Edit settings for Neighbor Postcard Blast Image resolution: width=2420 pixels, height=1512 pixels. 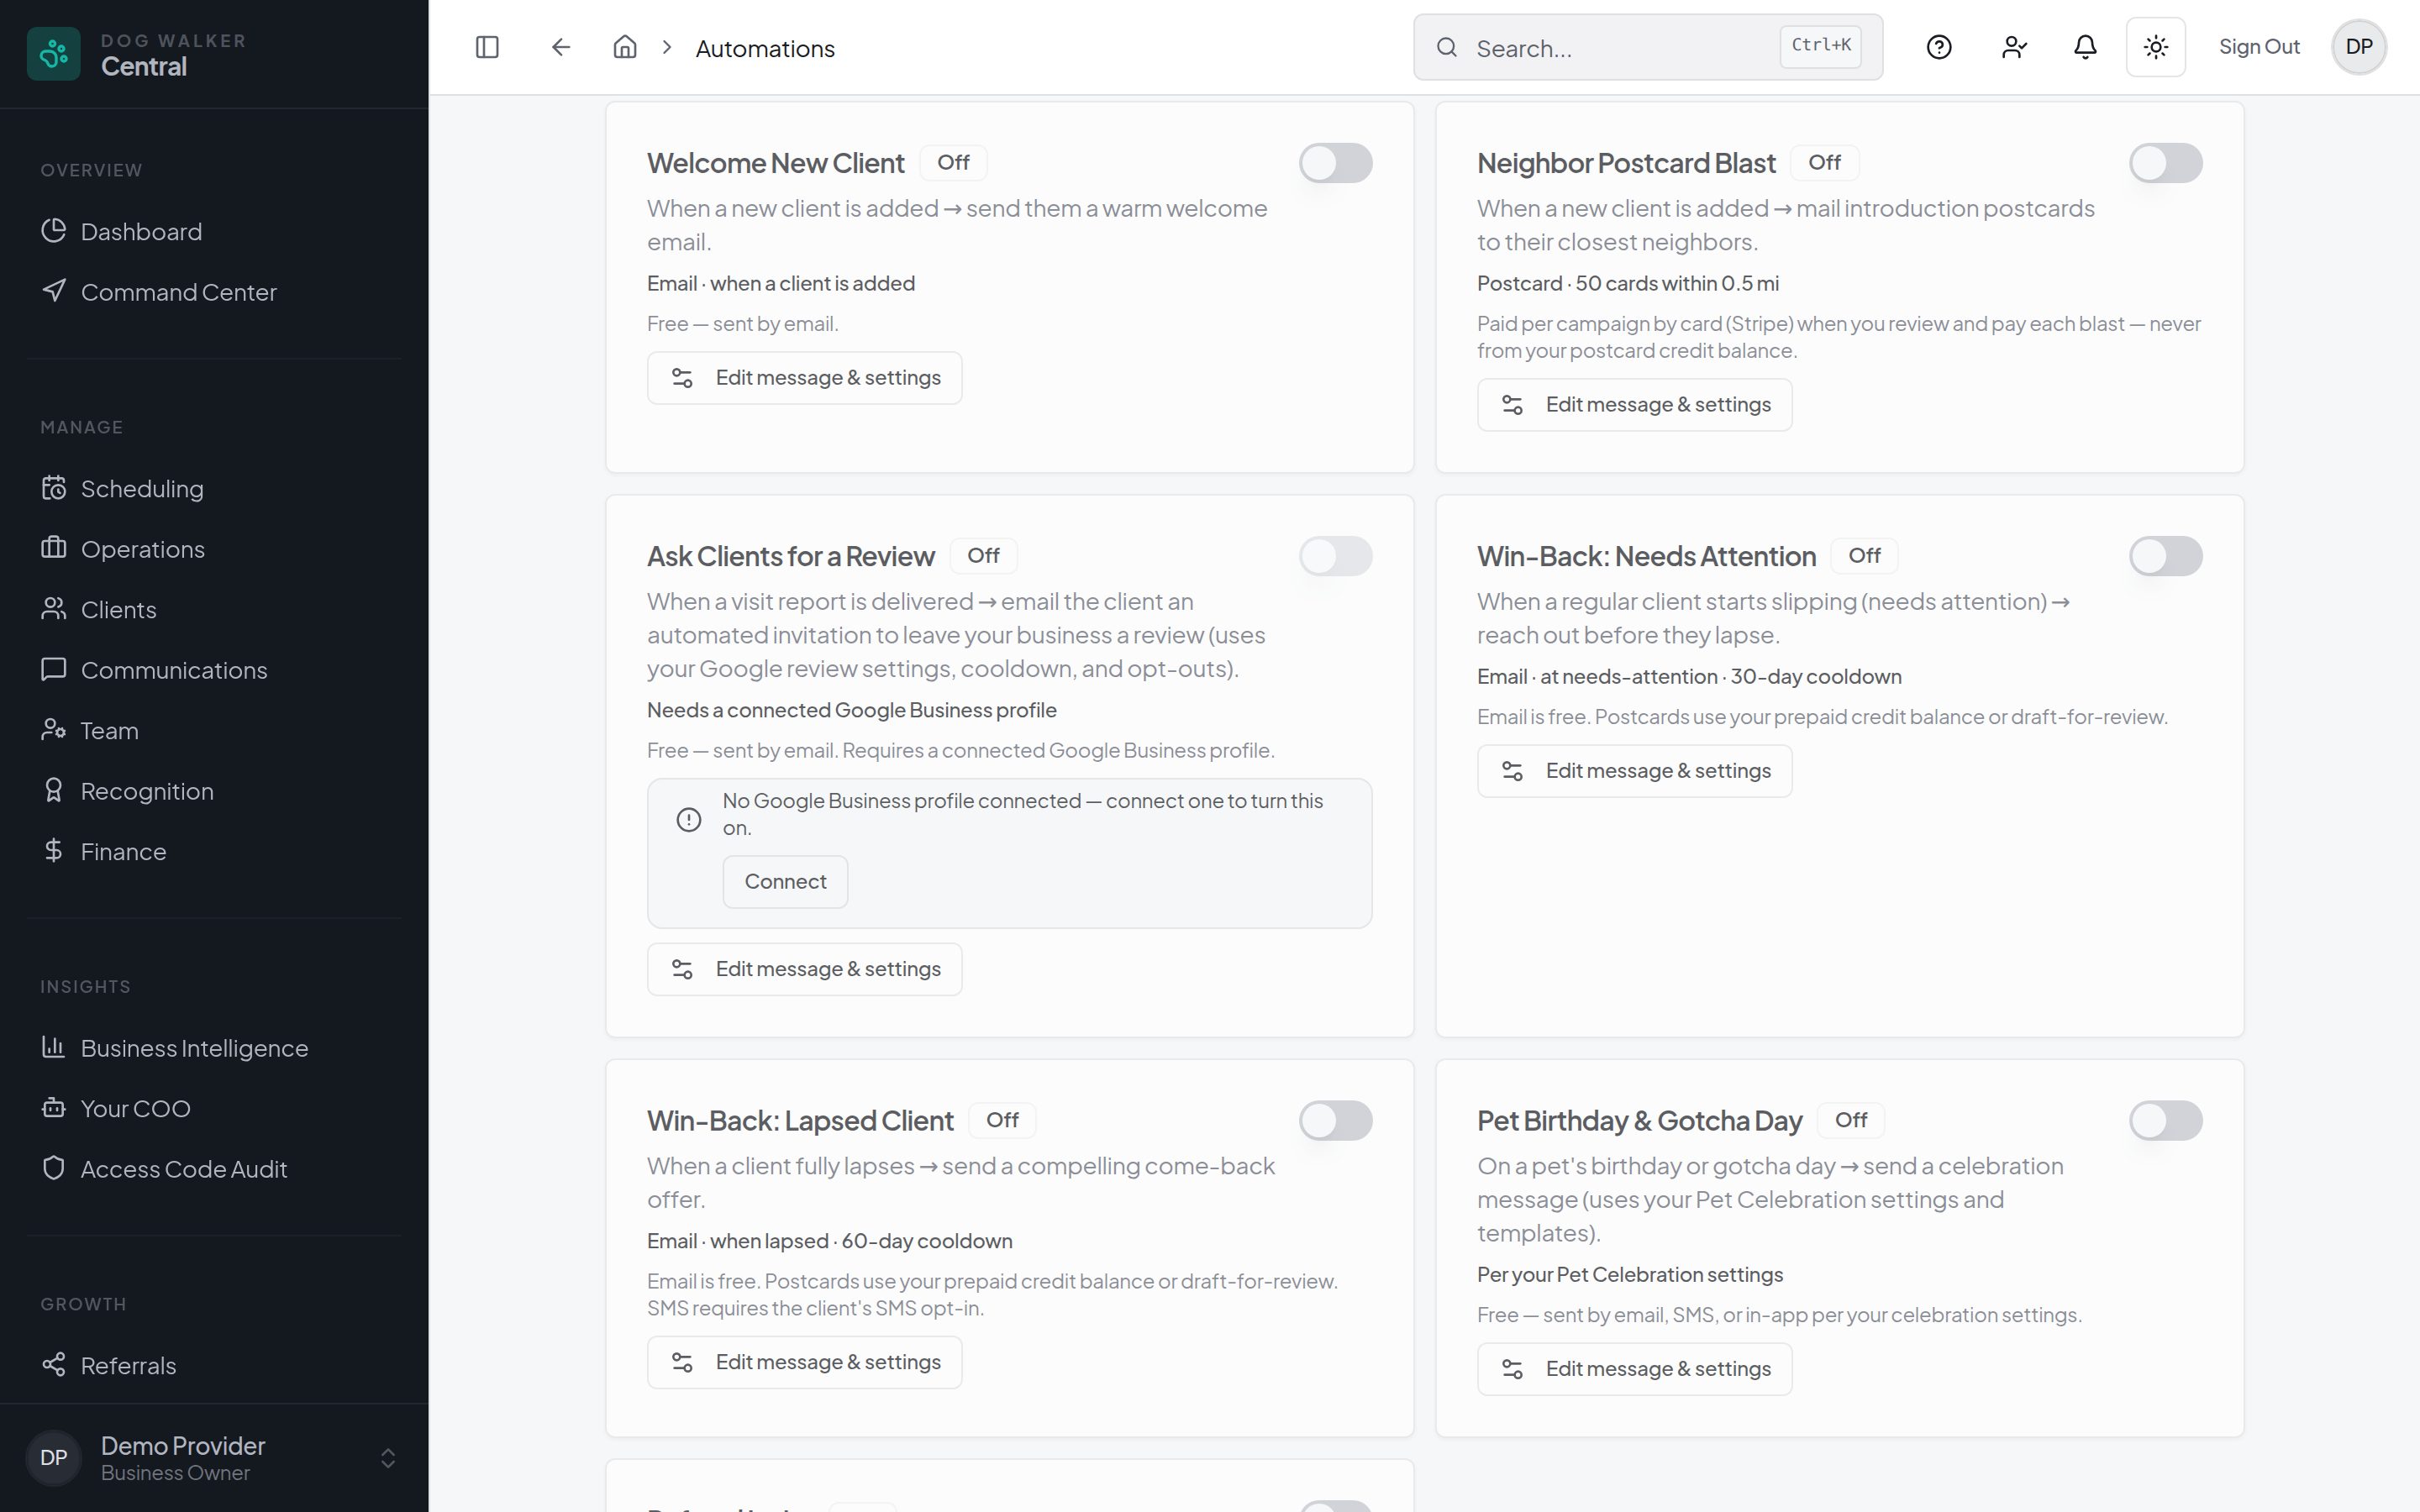tap(1634, 405)
